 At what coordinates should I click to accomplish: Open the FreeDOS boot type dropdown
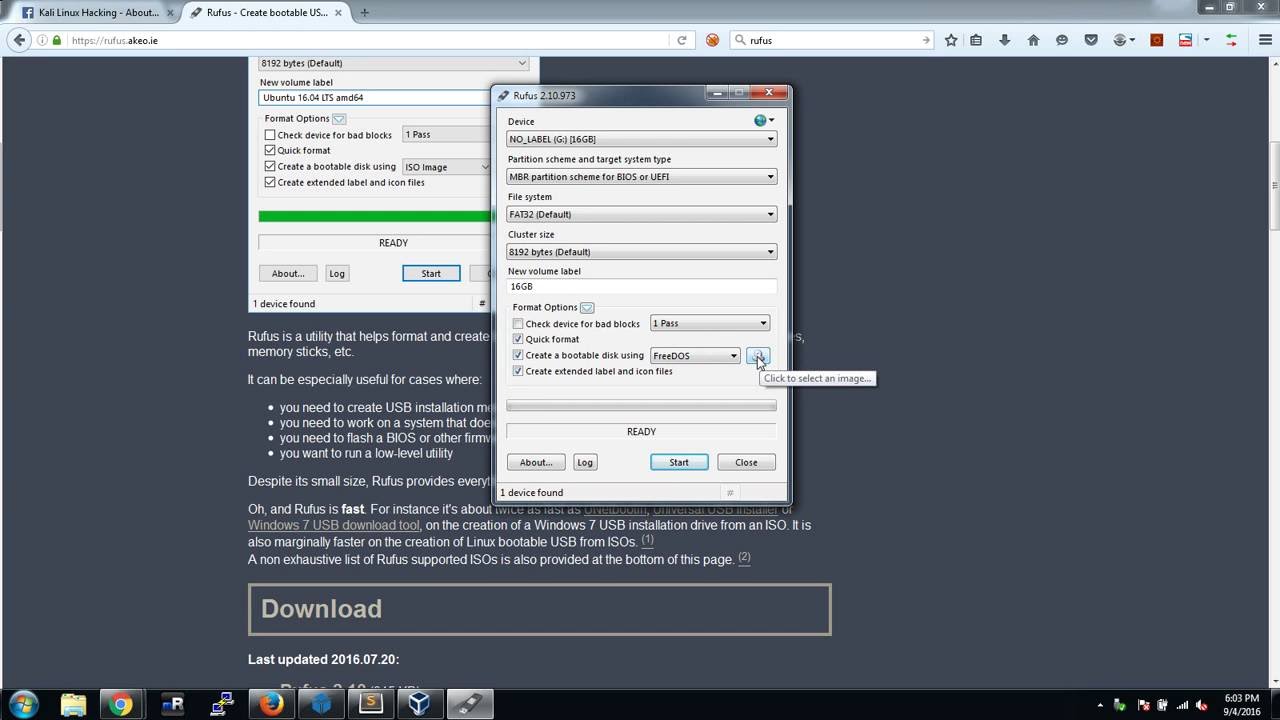pos(695,356)
